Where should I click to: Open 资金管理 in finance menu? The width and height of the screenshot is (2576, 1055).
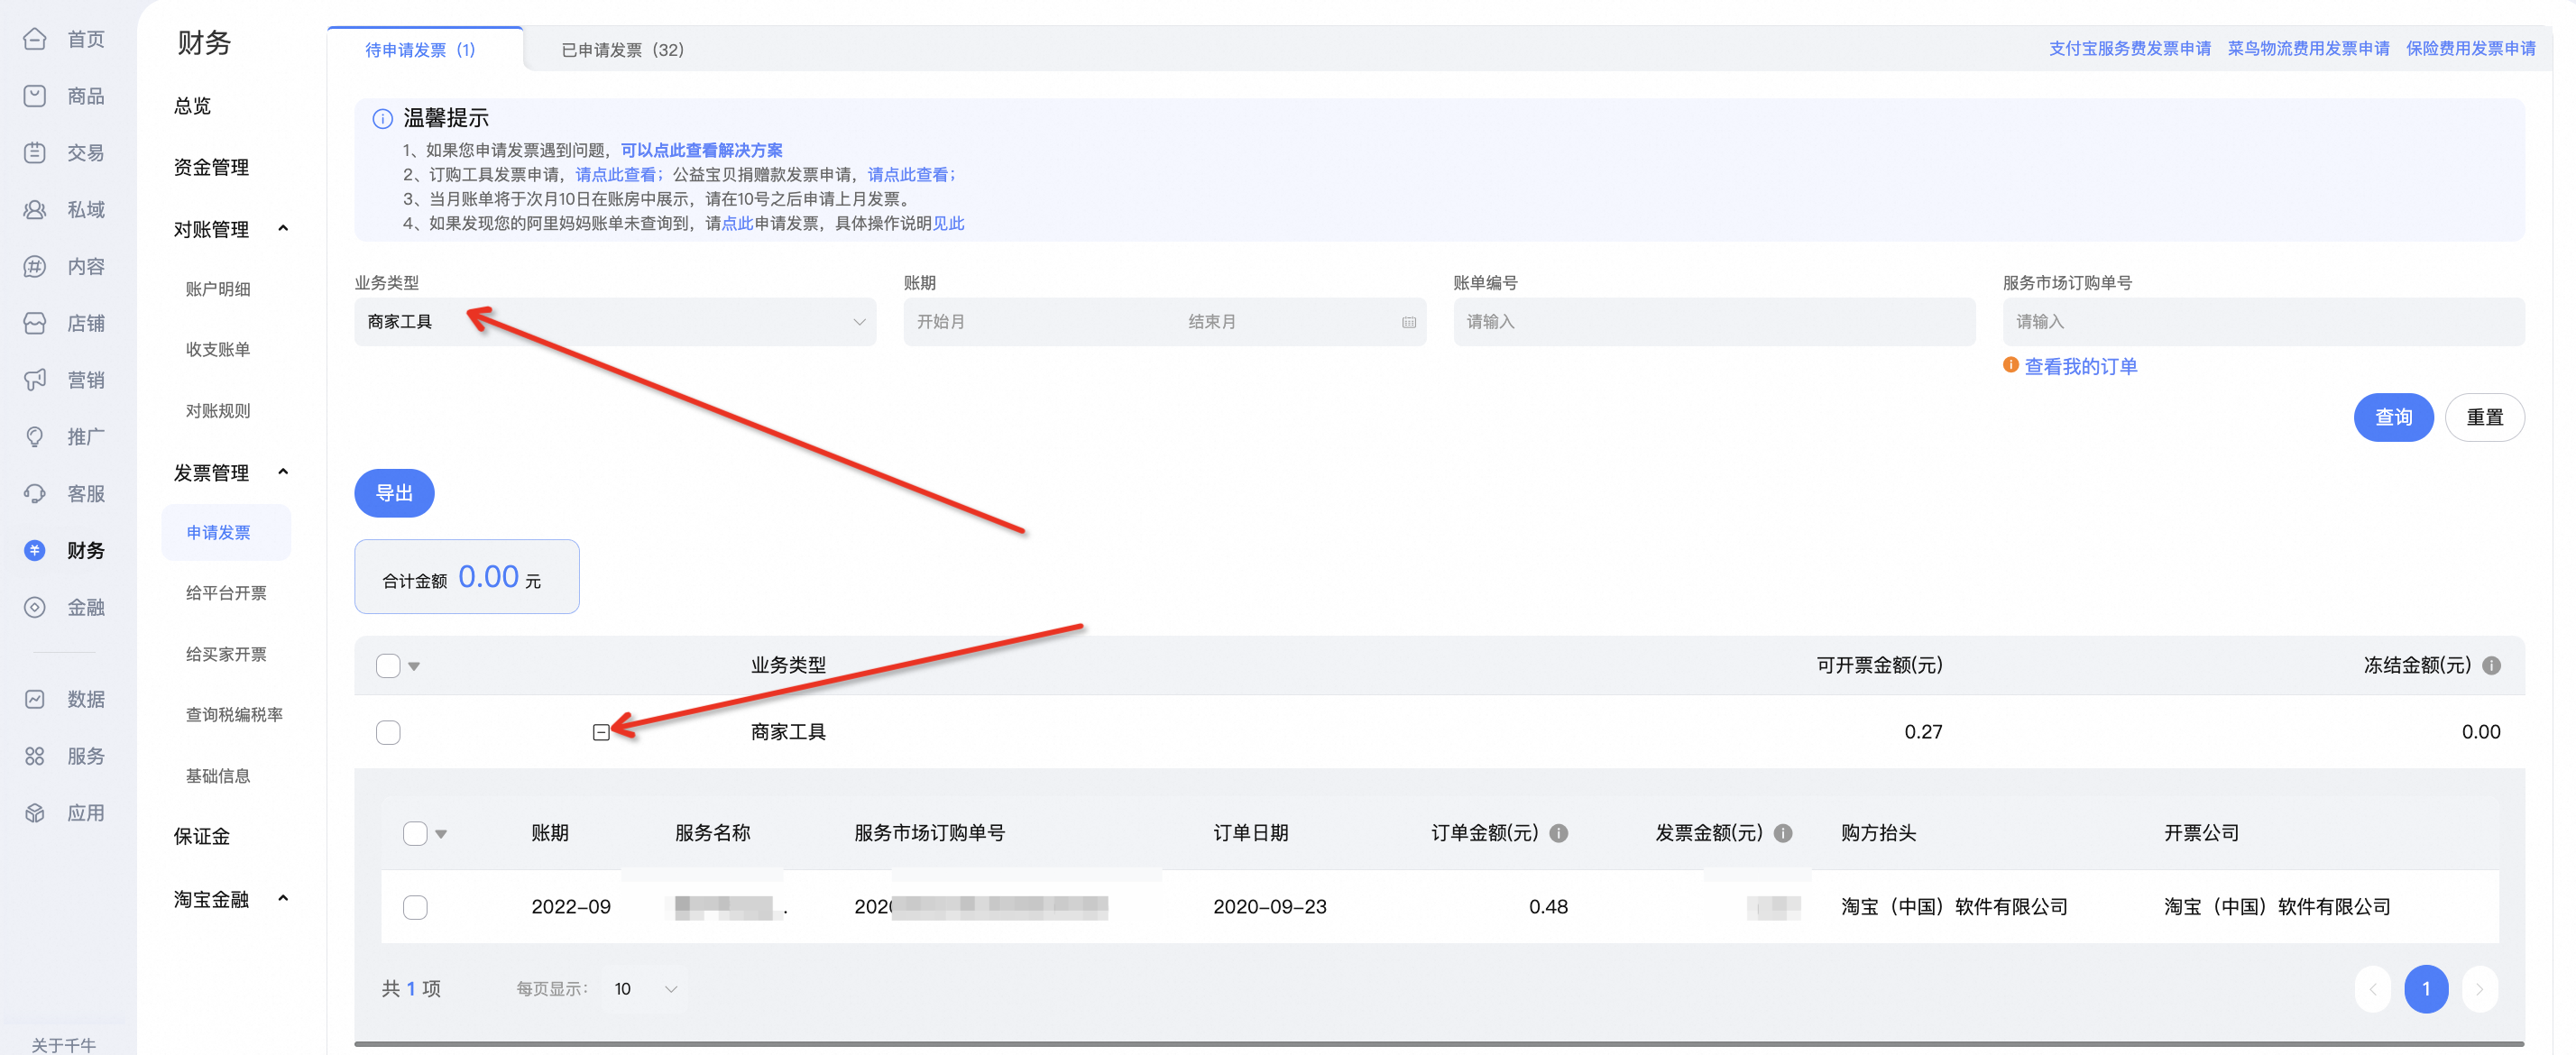[x=211, y=168]
